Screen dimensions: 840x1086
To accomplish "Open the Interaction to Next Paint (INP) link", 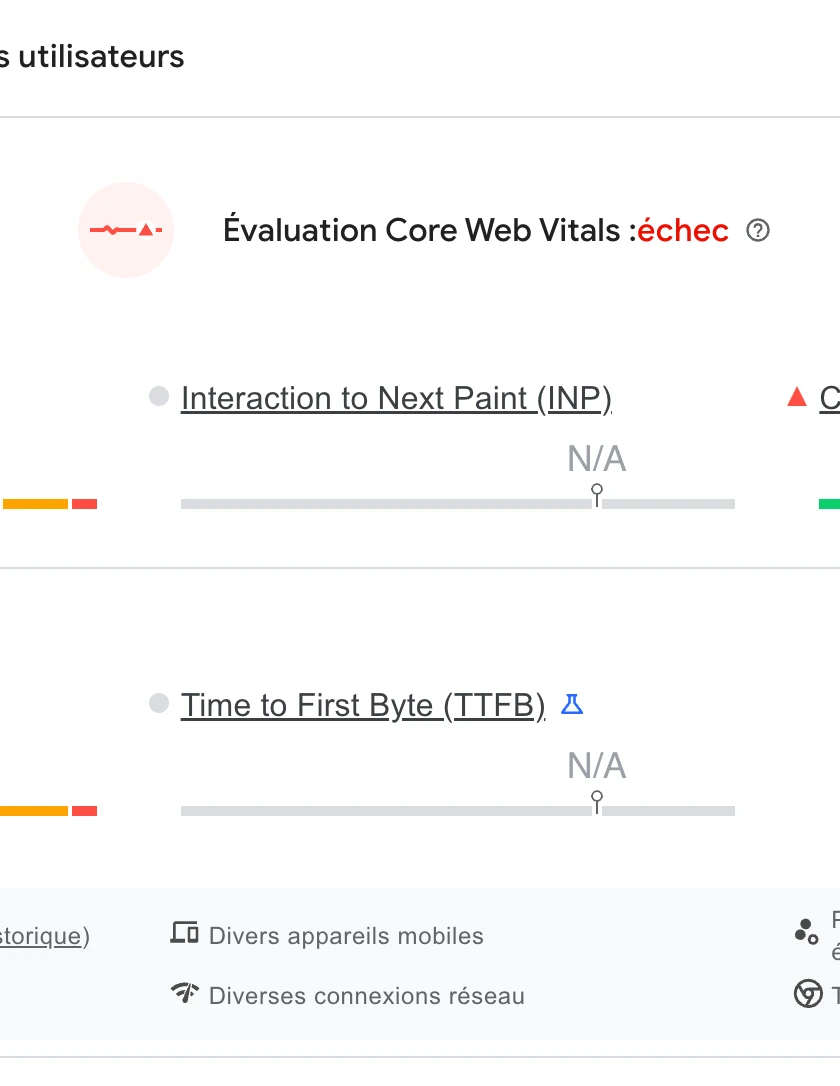I will point(395,397).
